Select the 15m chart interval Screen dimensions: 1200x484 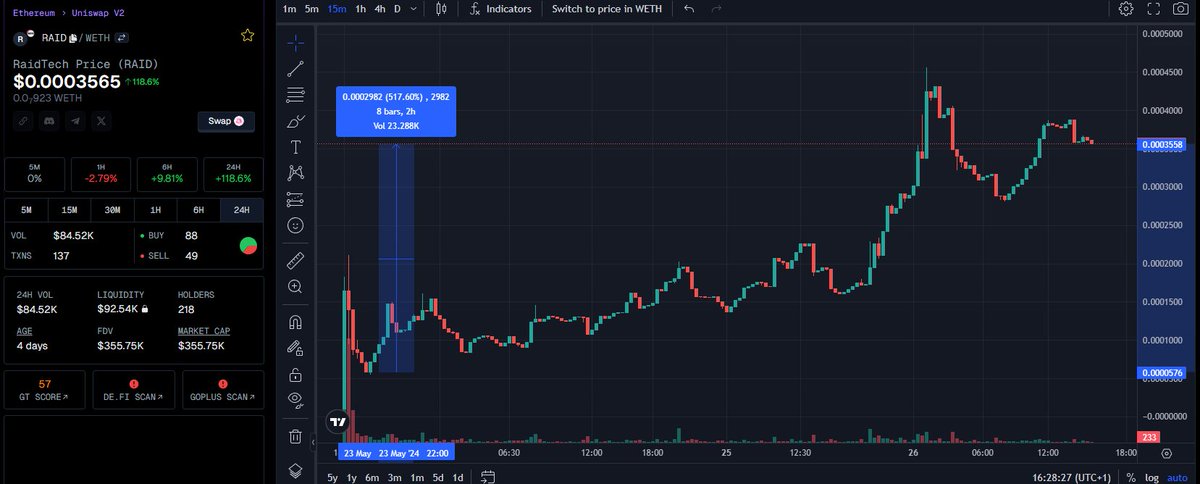337,9
